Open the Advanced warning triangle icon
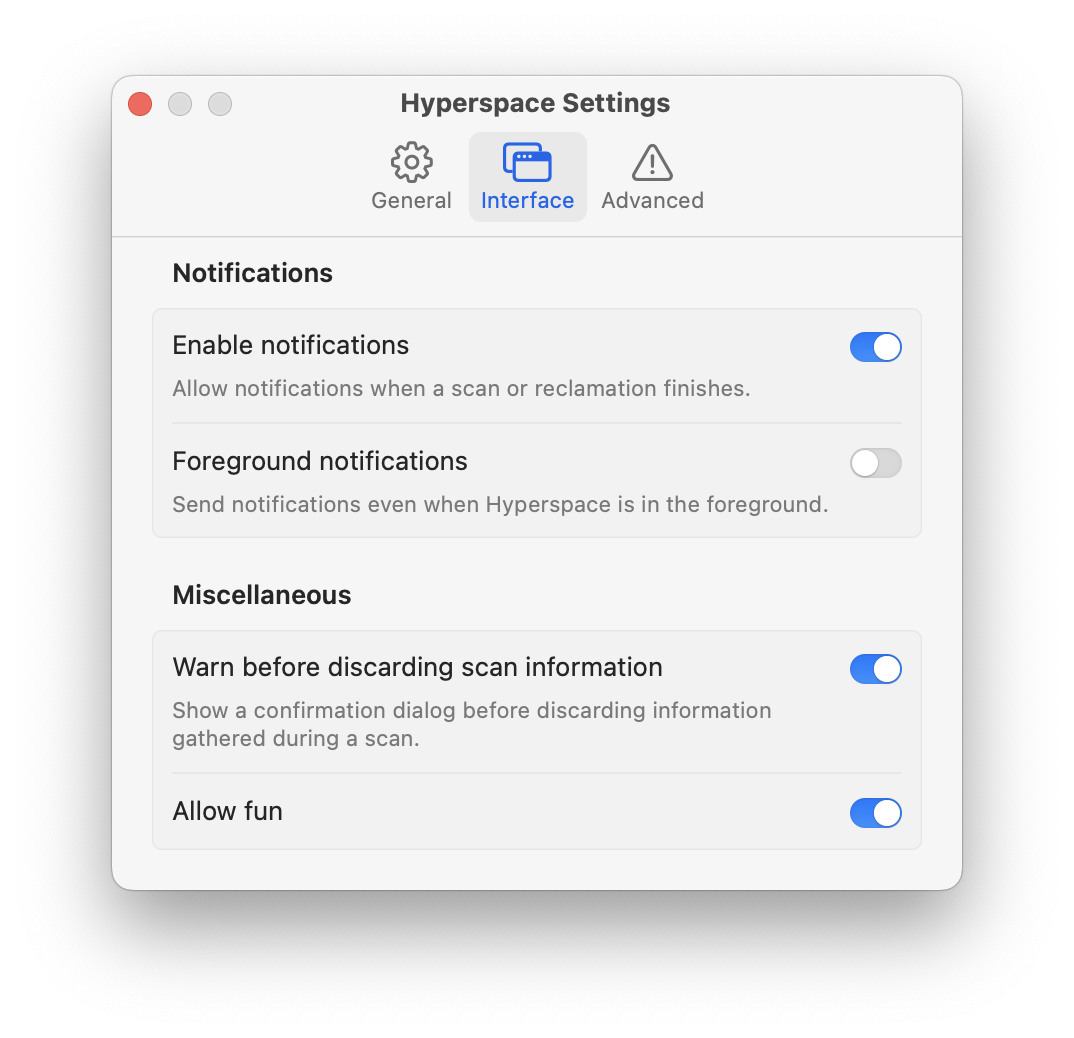 click(x=652, y=162)
